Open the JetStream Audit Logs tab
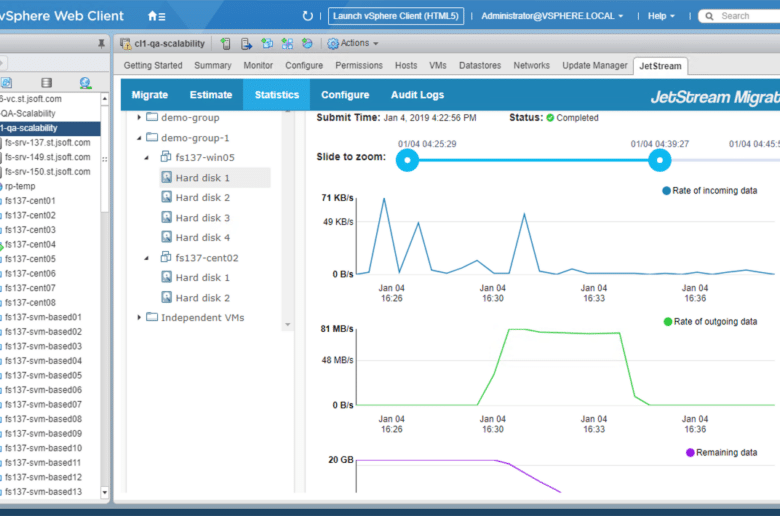 [417, 95]
